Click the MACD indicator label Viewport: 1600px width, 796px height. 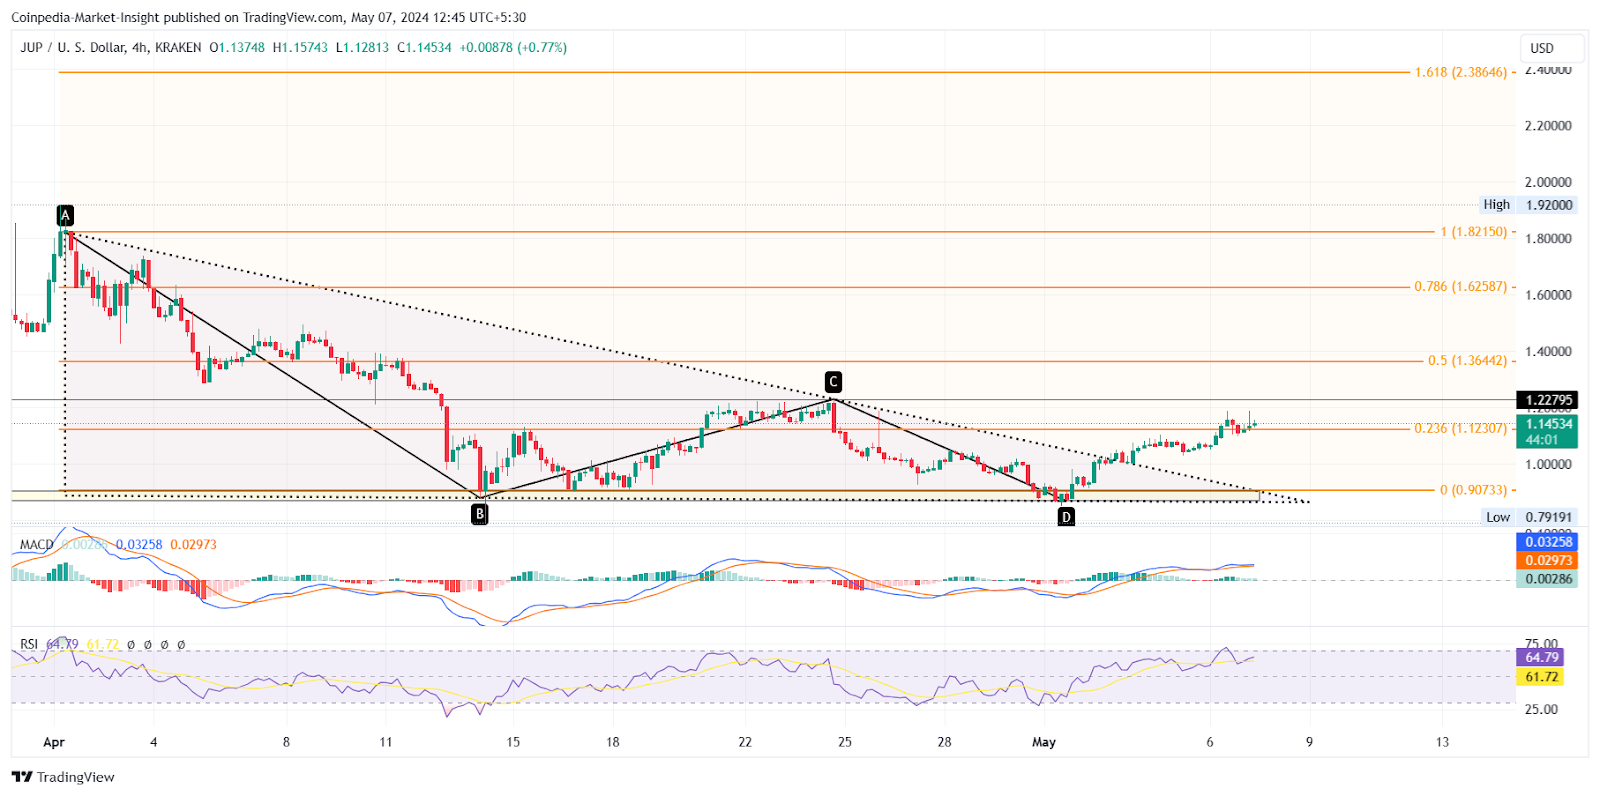coord(36,545)
